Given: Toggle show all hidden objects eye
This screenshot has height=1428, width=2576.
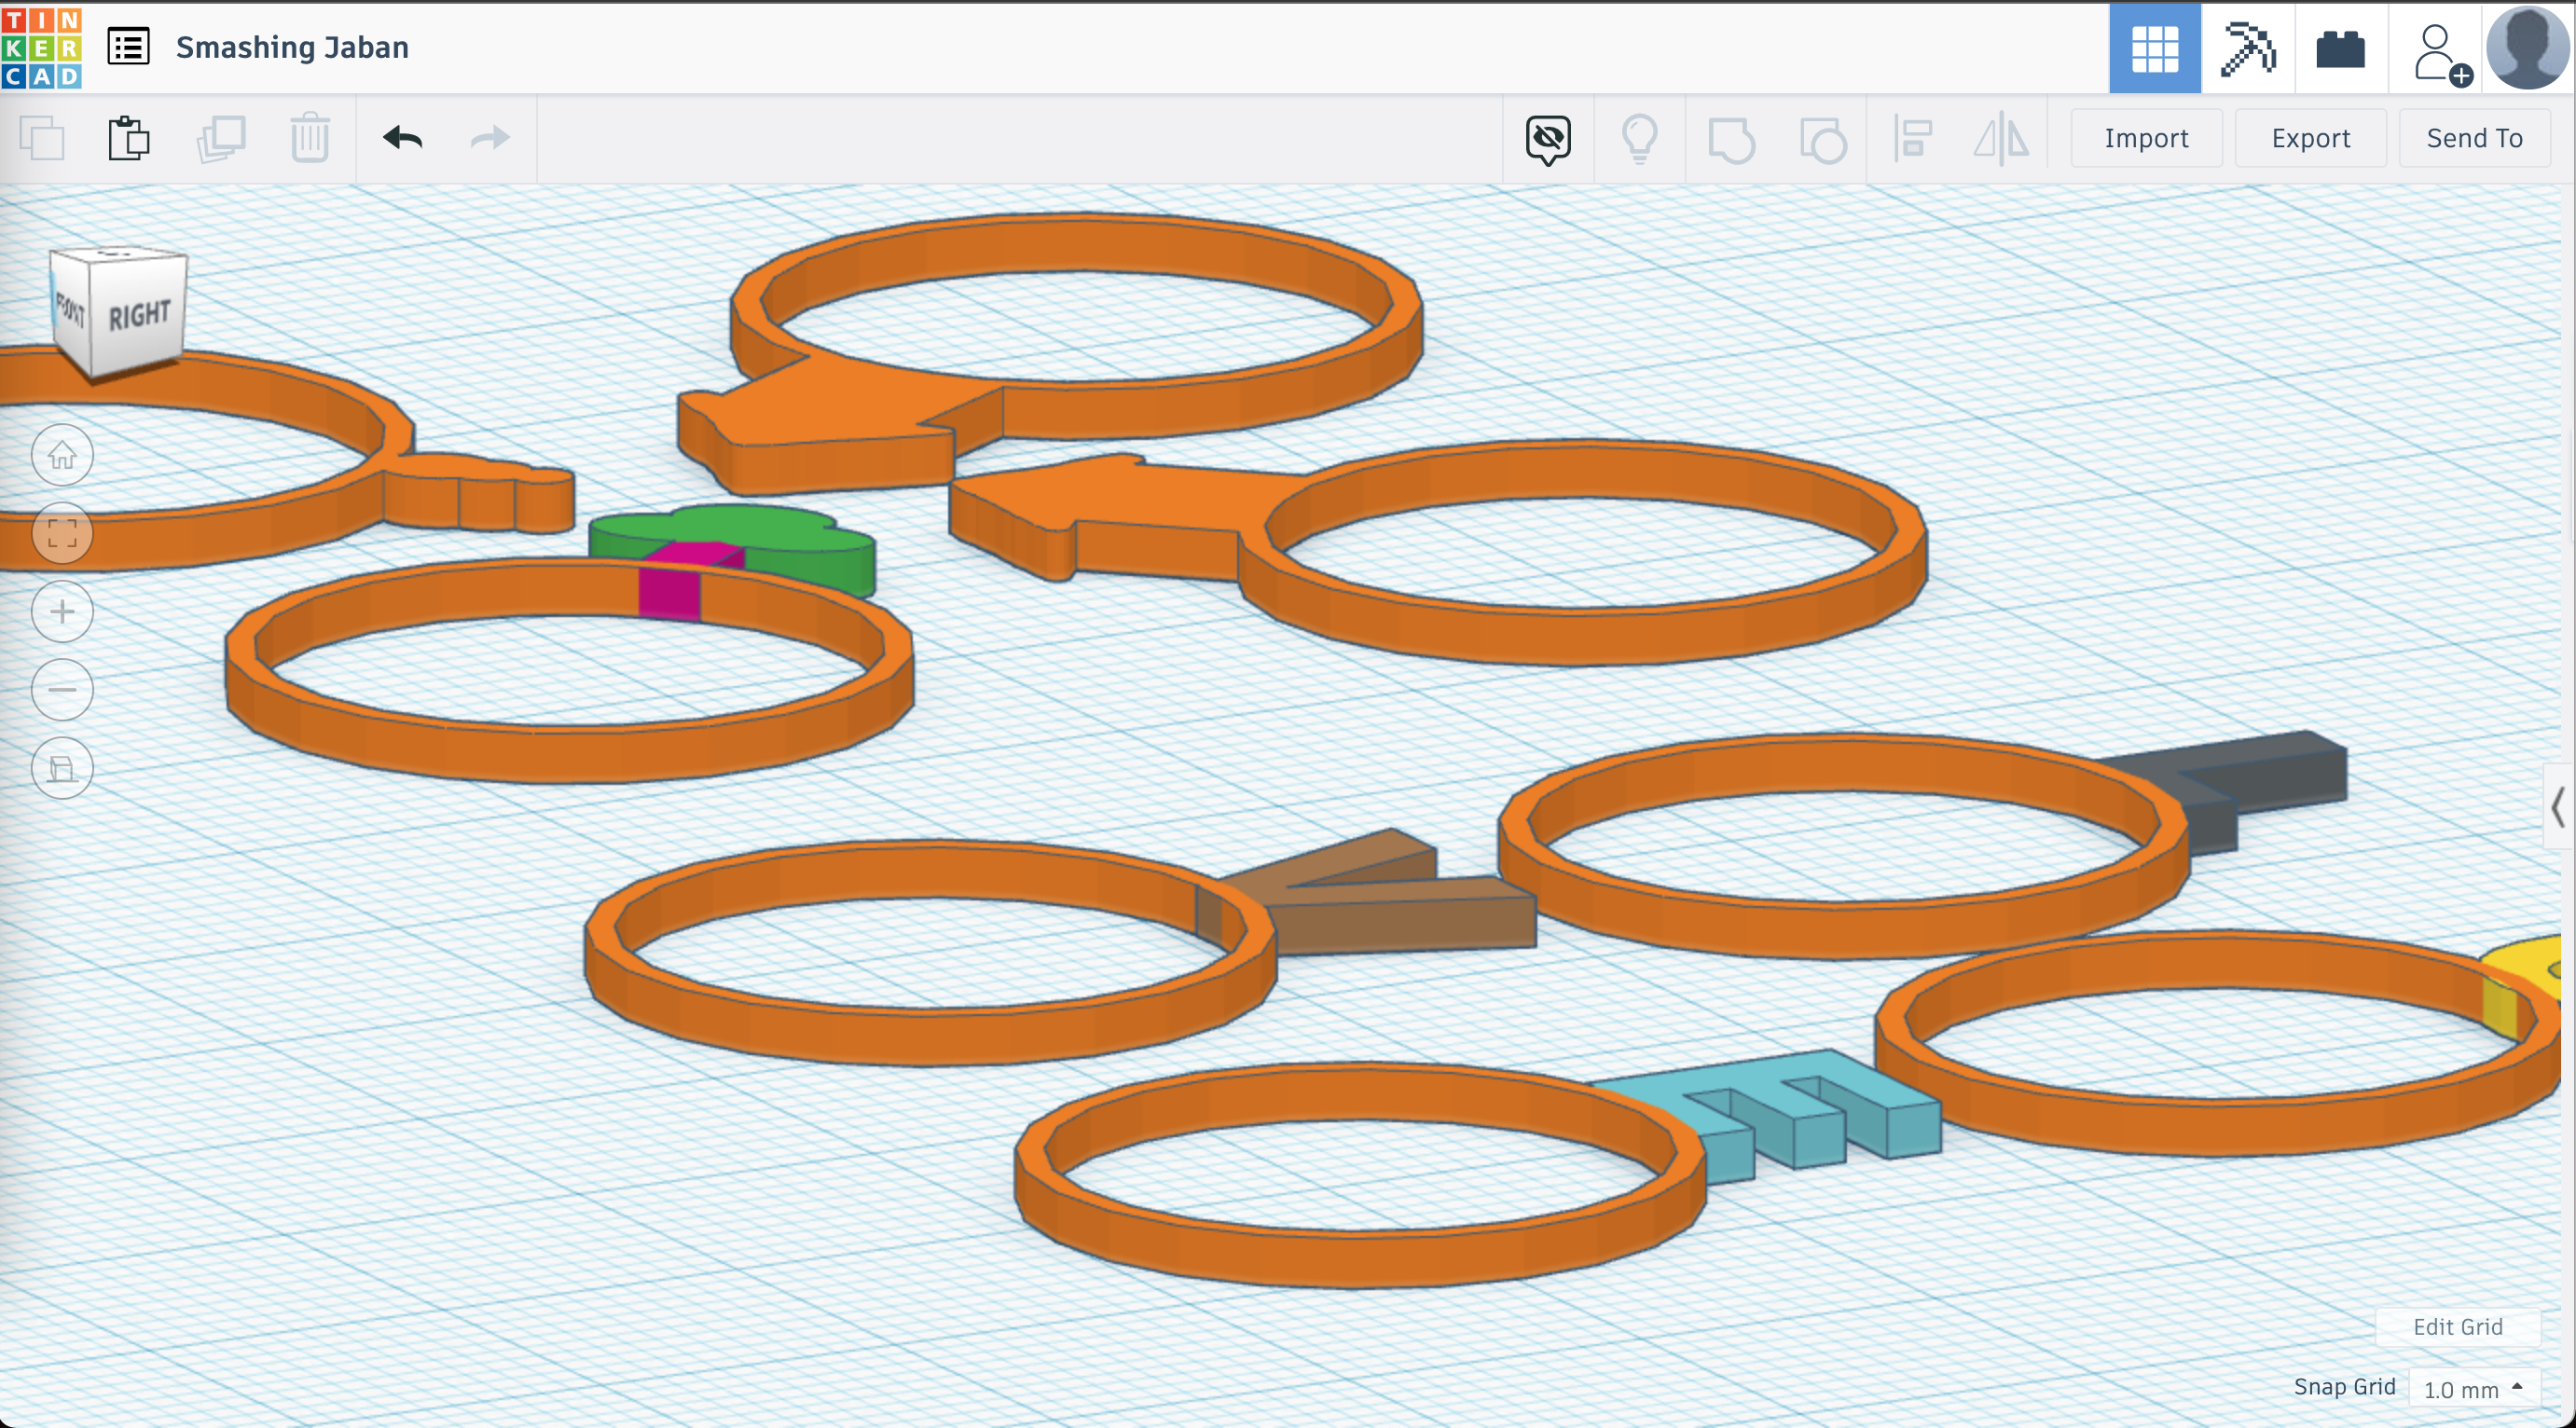Looking at the screenshot, I should (x=1548, y=138).
